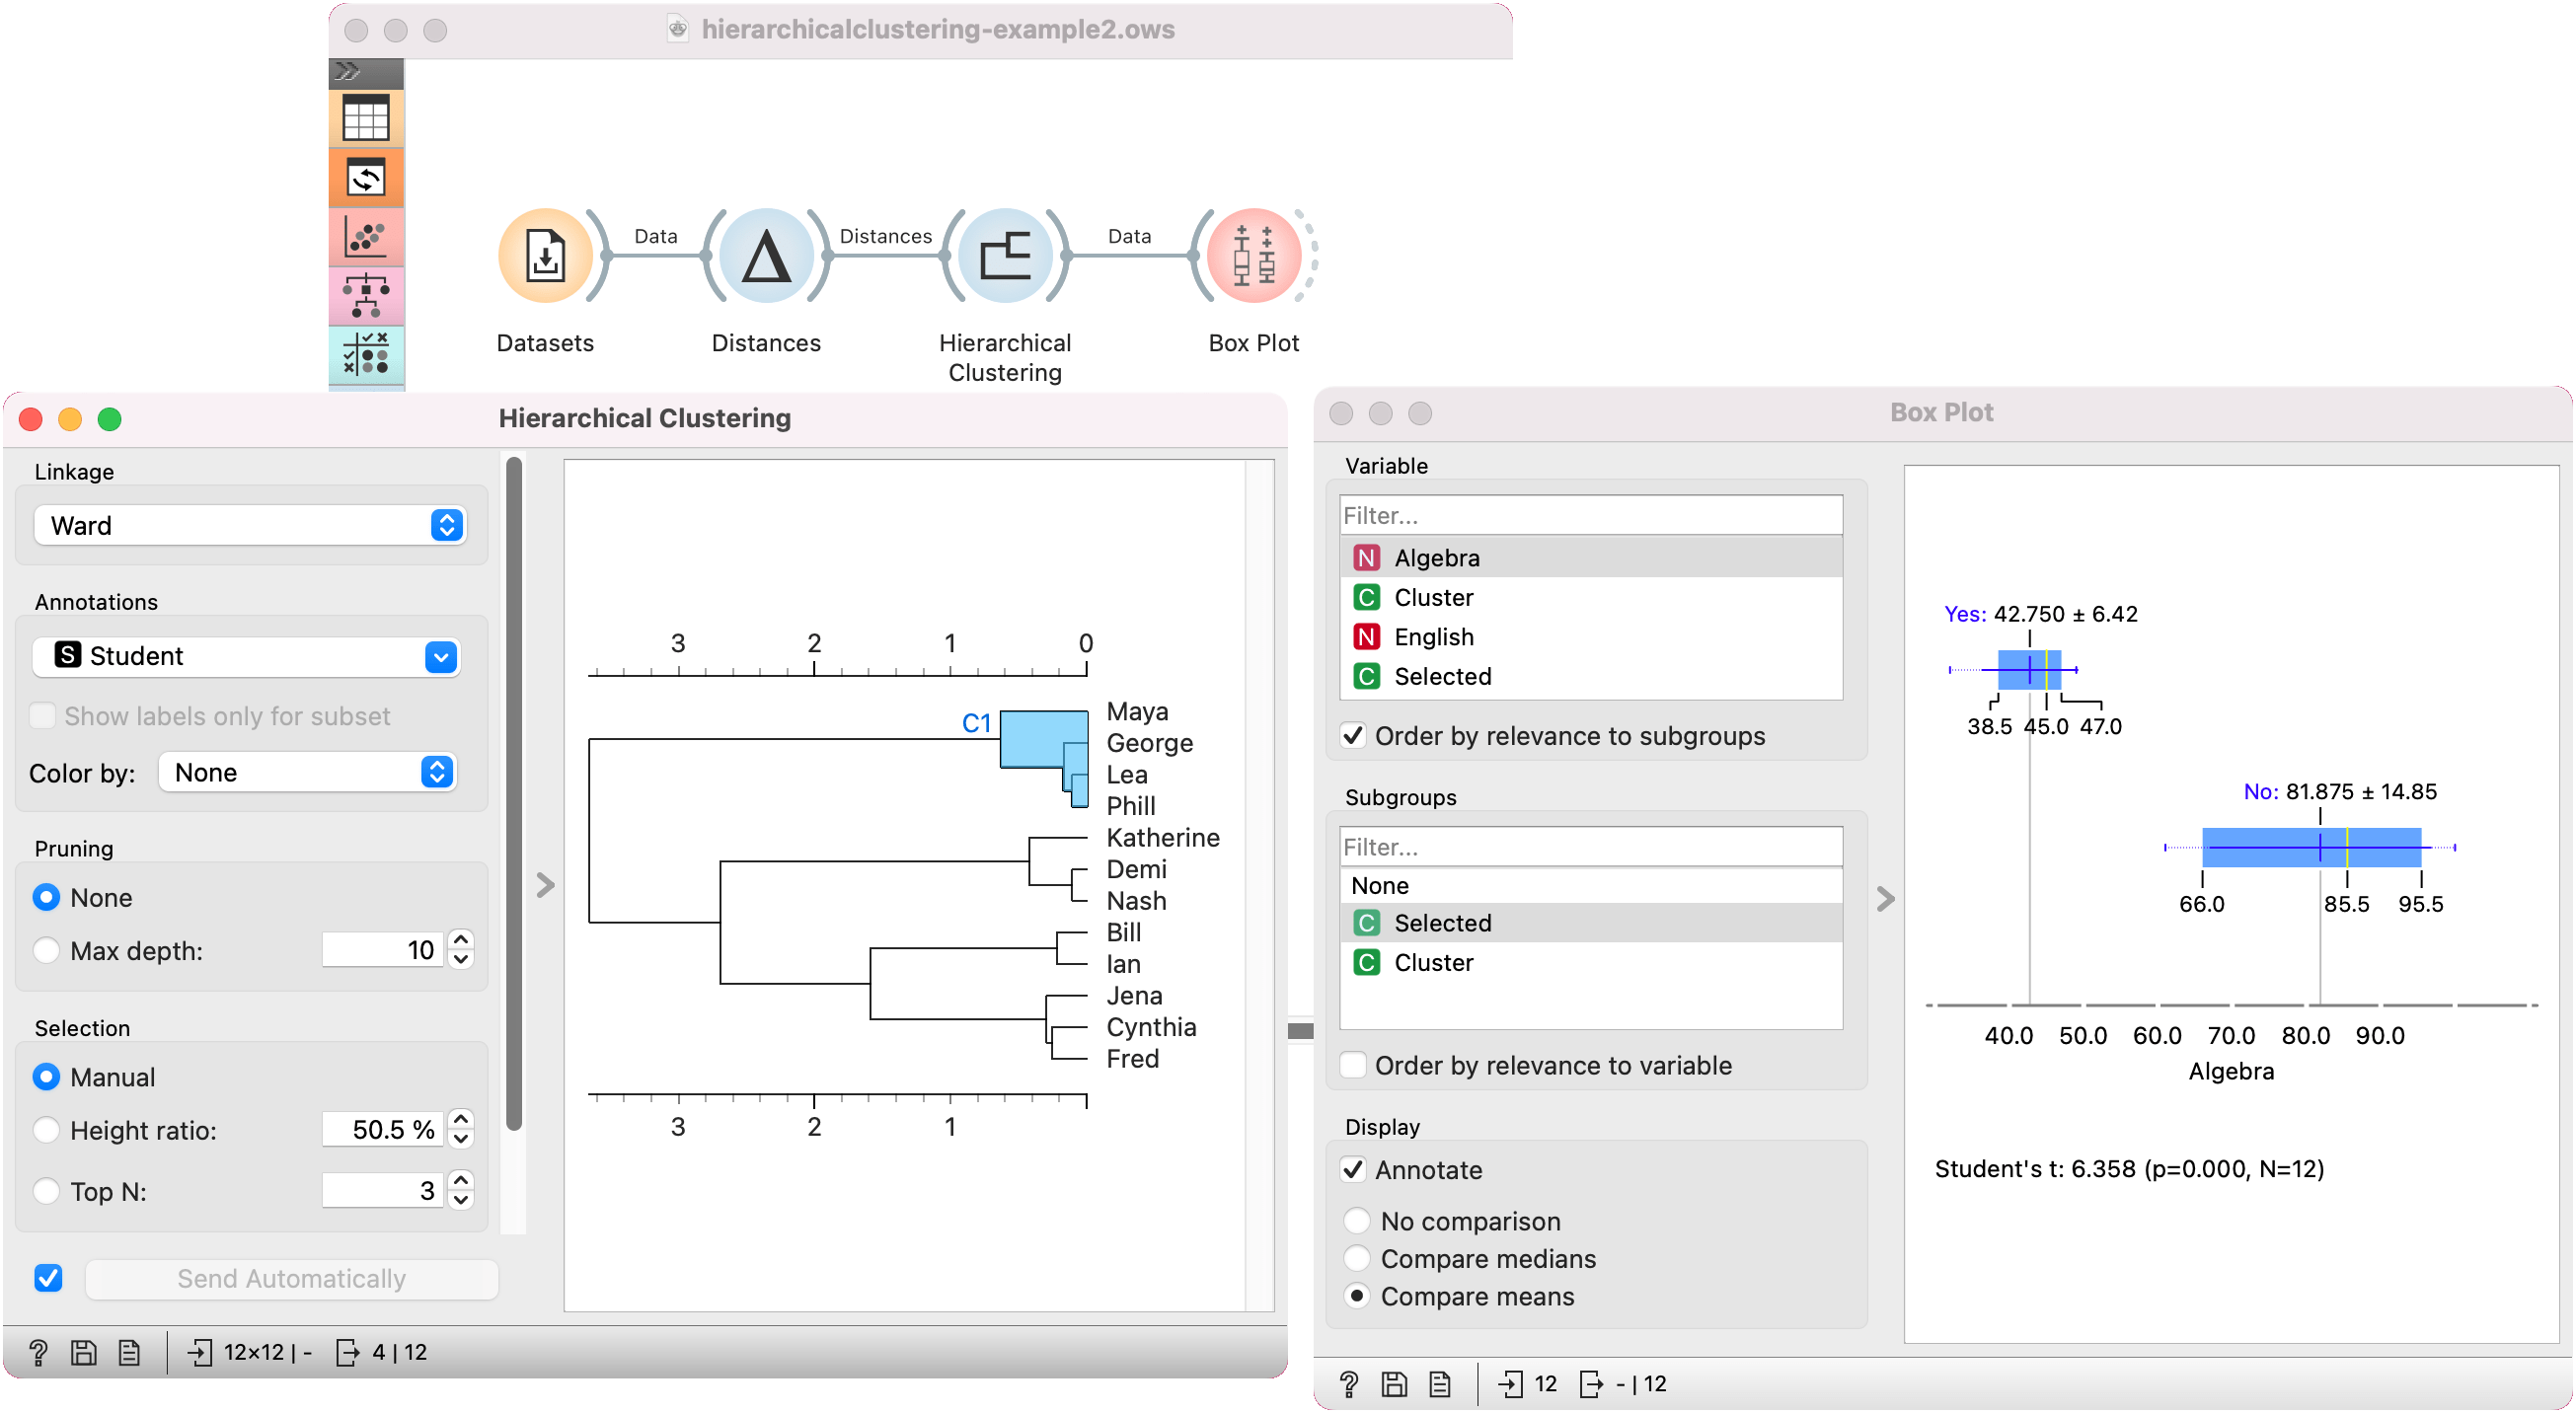Open report icon in Hierarchical Clustering status bar

[129, 1353]
